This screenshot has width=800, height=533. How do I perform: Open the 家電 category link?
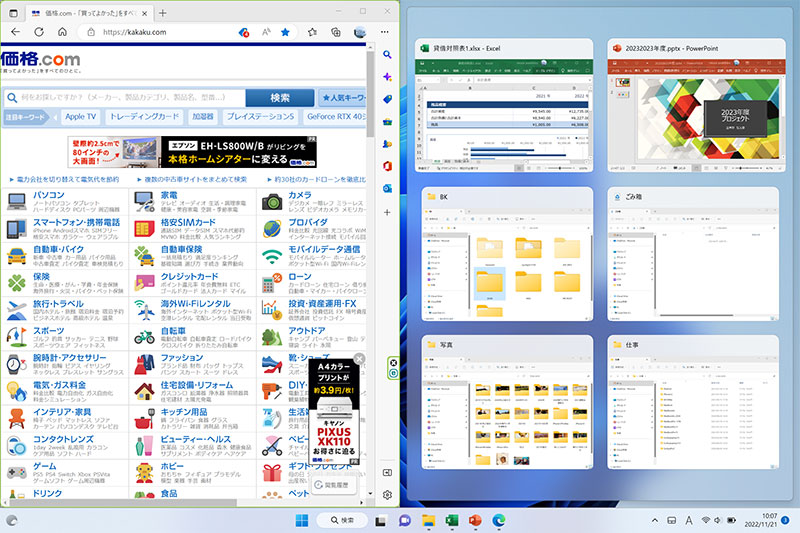pos(169,195)
